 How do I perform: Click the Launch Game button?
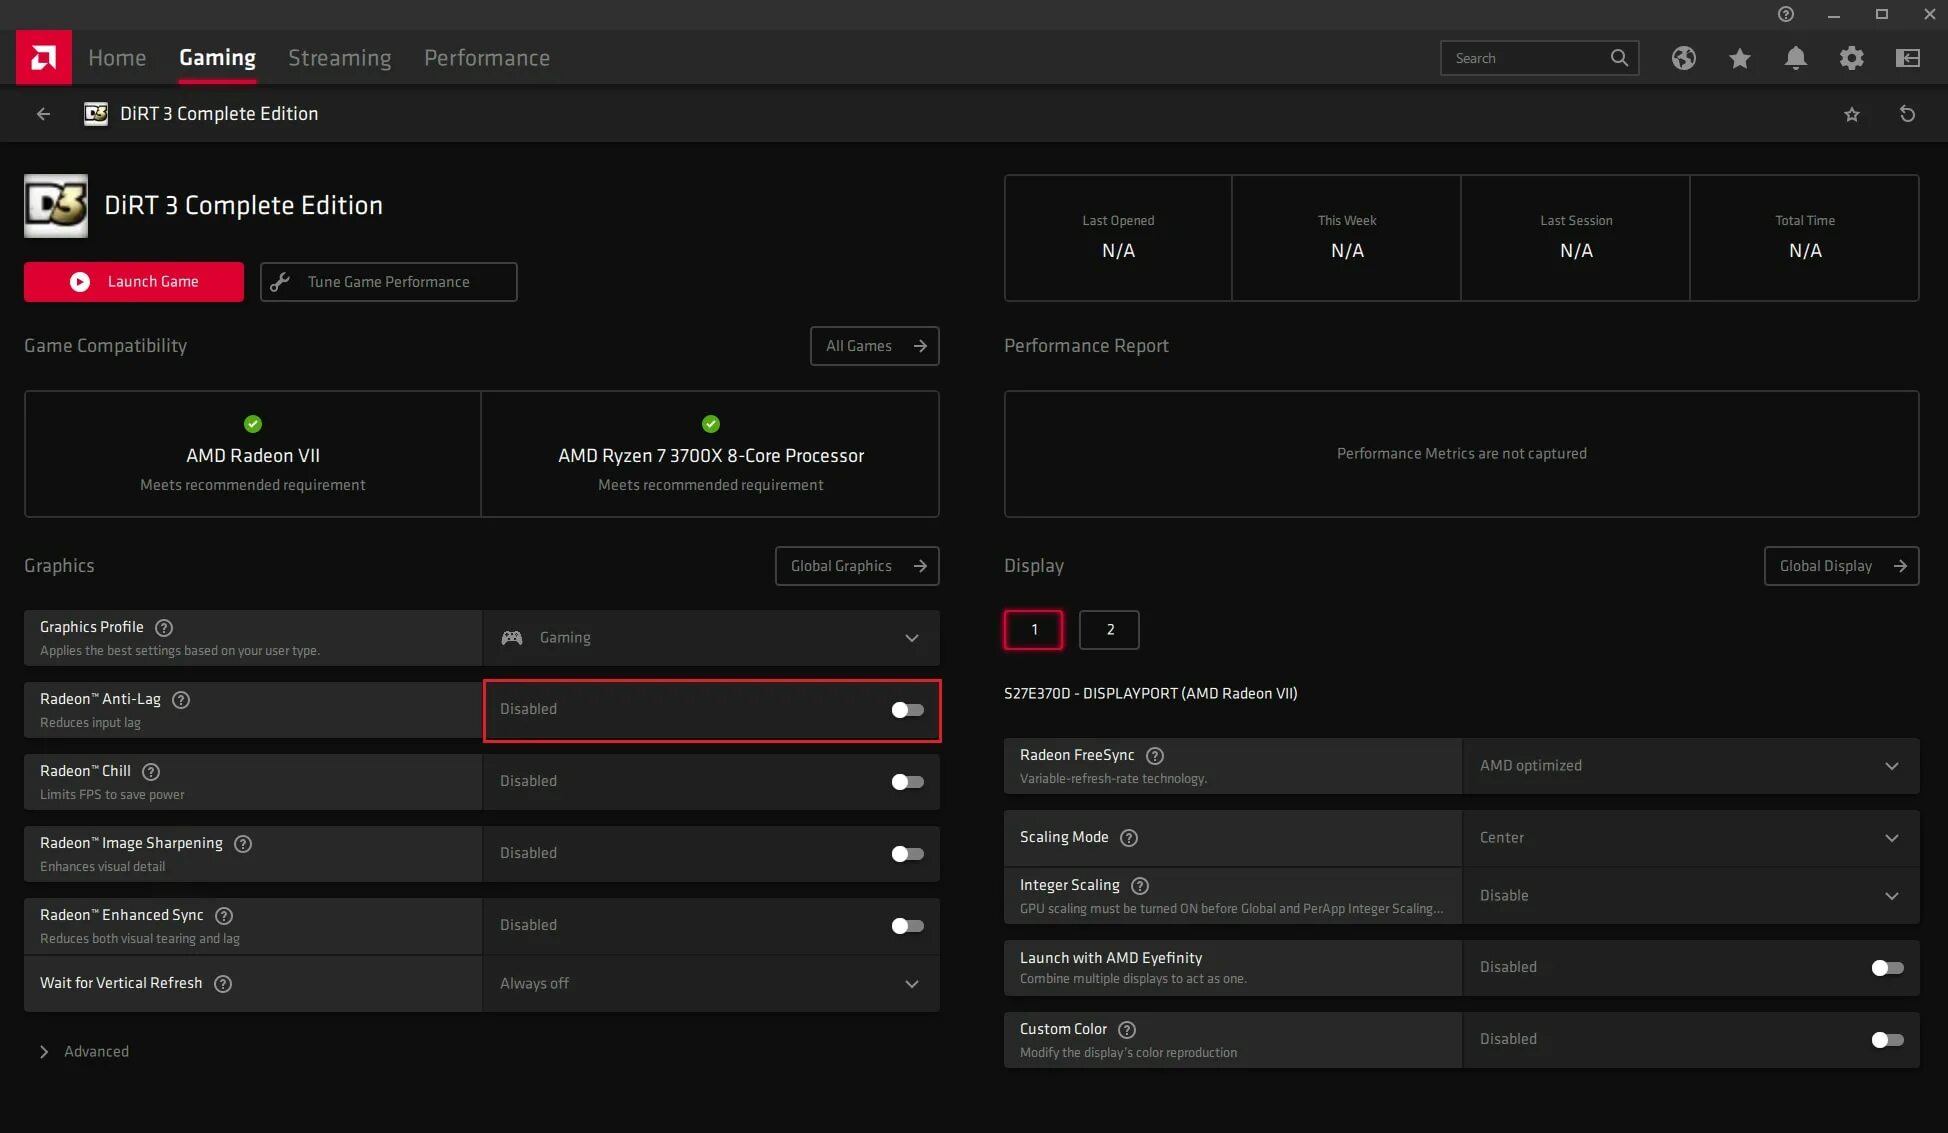(x=134, y=282)
